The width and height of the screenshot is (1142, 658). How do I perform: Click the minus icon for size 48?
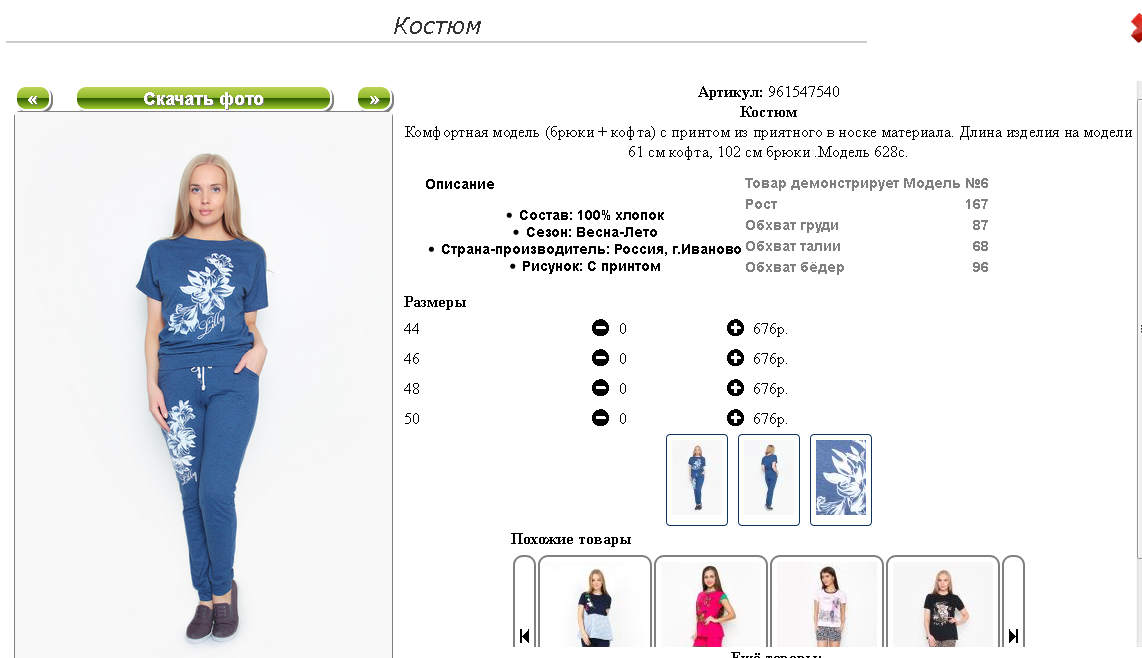600,388
